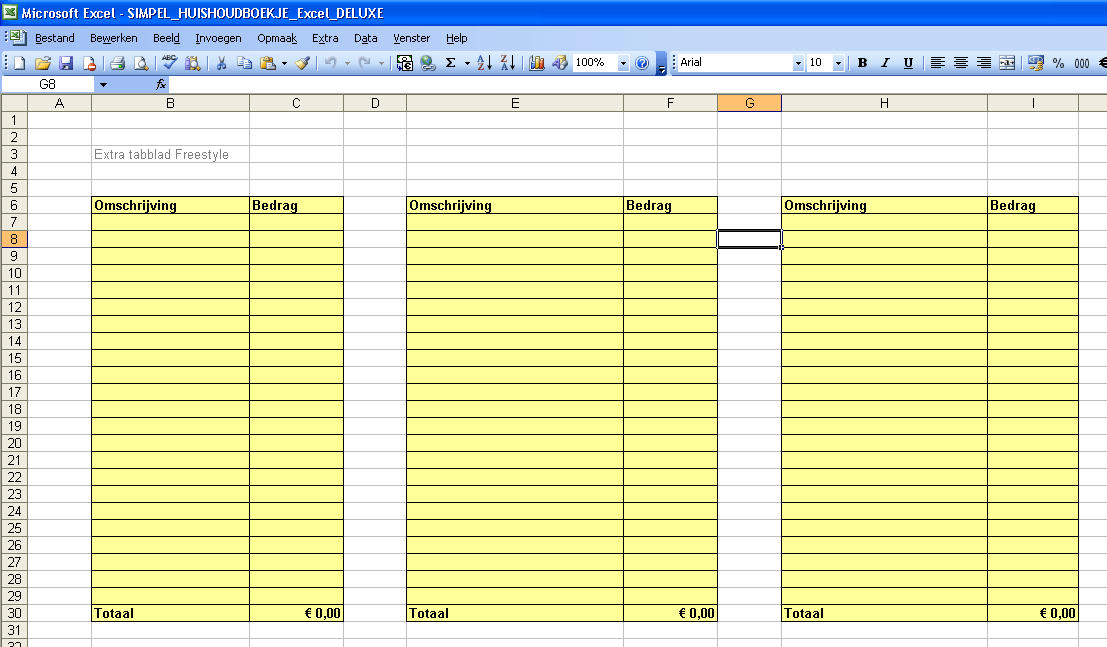Click the Spelling check ABC icon

click(x=169, y=63)
